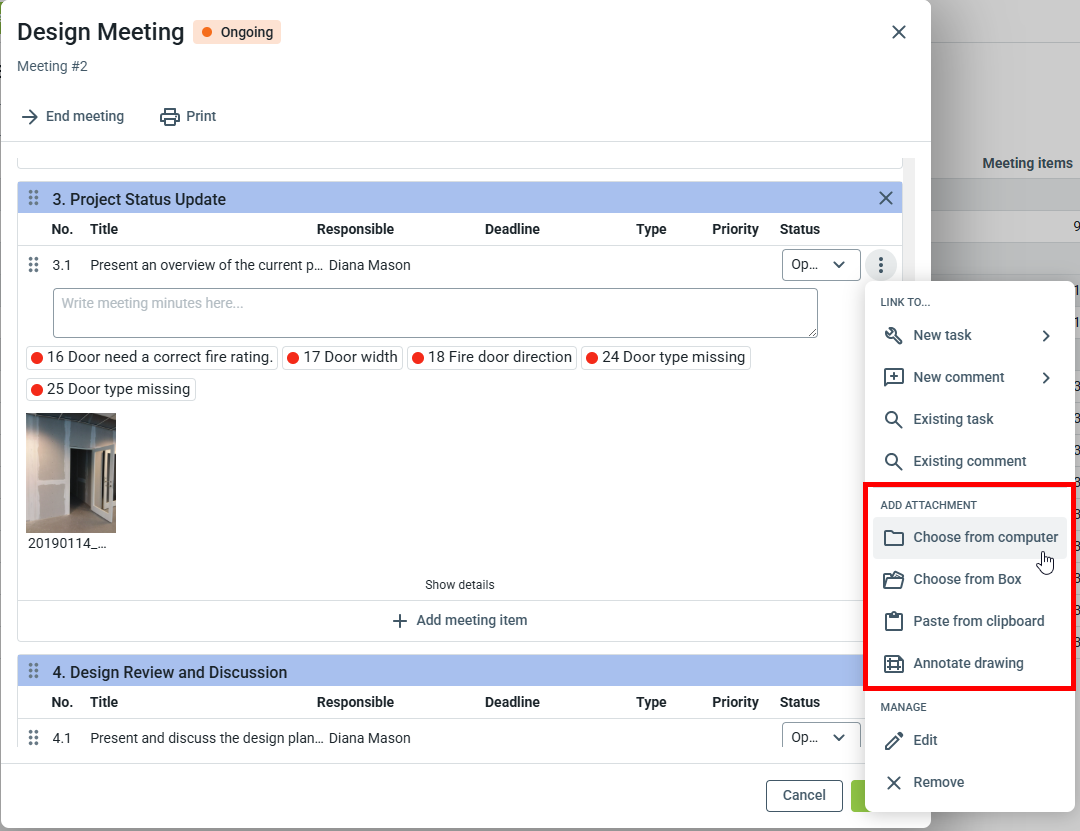Expand the New comment submenu

pos(1046,378)
